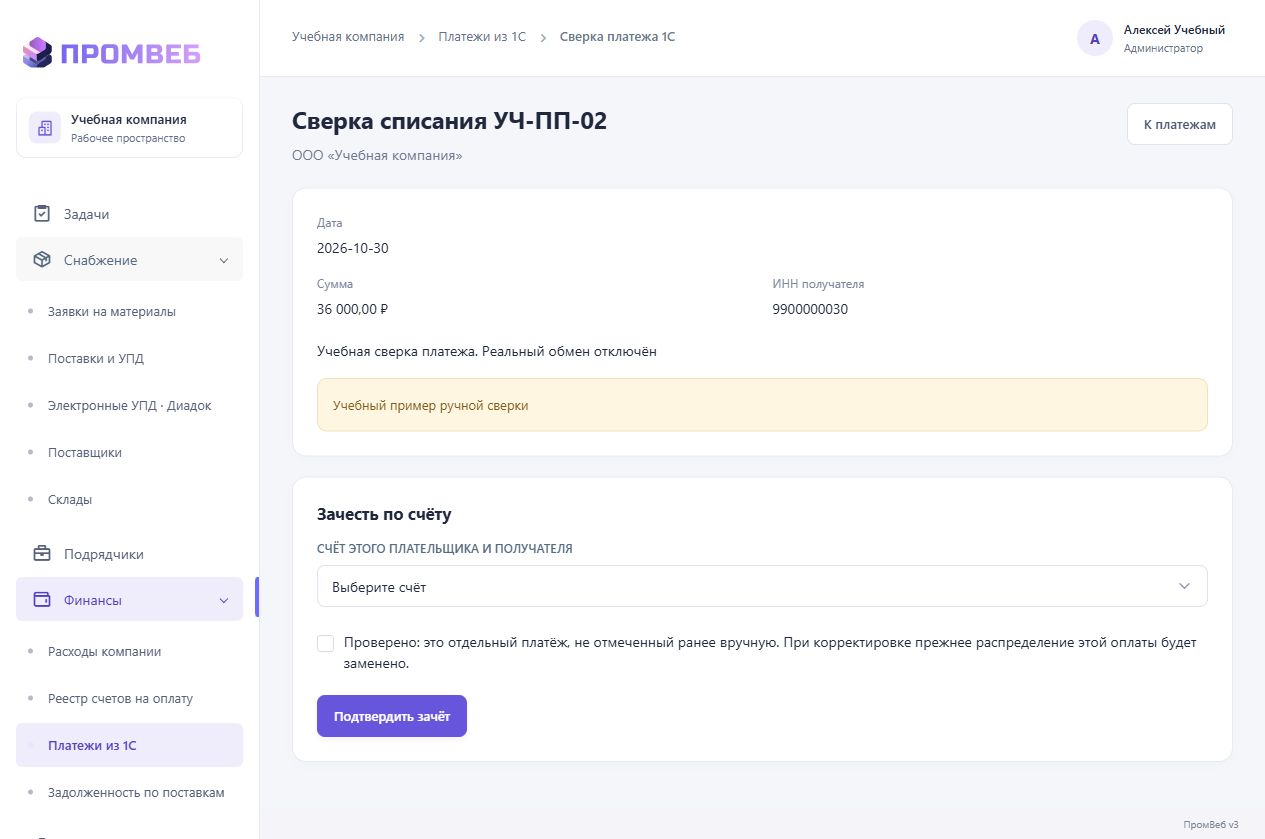
Task: Open the Выберите счёт dropdown
Action: pos(762,587)
